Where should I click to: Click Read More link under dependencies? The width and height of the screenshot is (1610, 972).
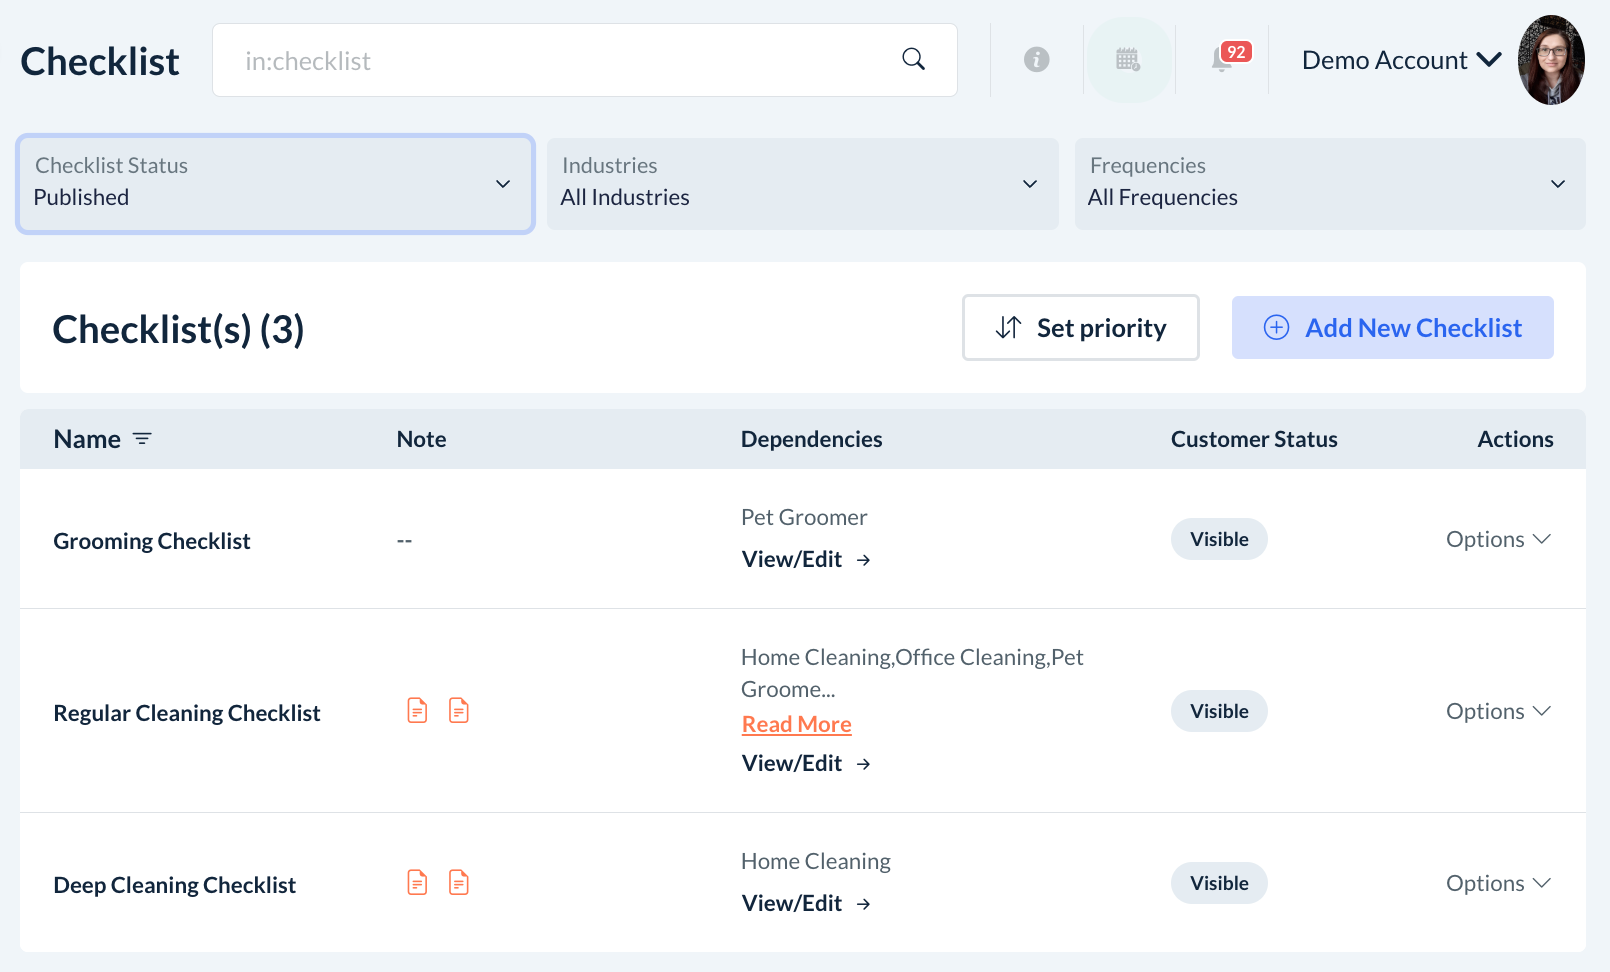pos(796,724)
